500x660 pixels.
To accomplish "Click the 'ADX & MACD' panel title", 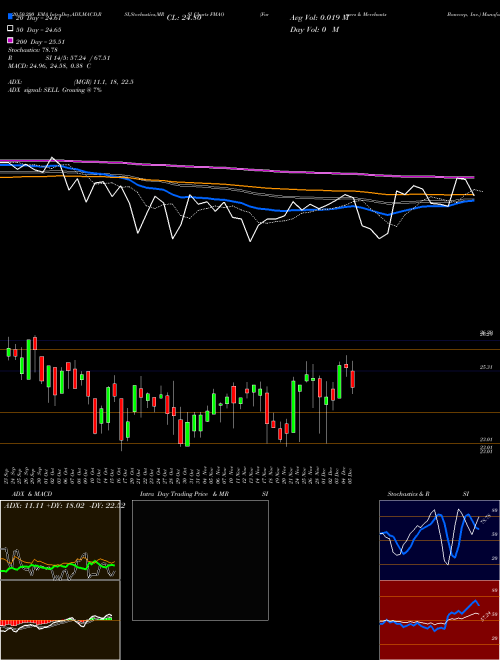I will pyautogui.click(x=32, y=494).
